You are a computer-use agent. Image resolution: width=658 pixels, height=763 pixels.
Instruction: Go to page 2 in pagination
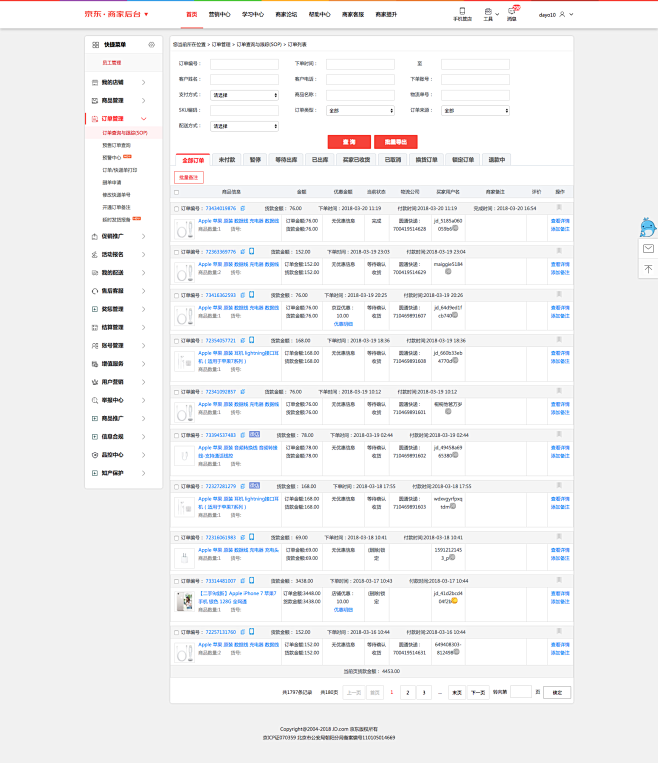[x=407, y=692]
